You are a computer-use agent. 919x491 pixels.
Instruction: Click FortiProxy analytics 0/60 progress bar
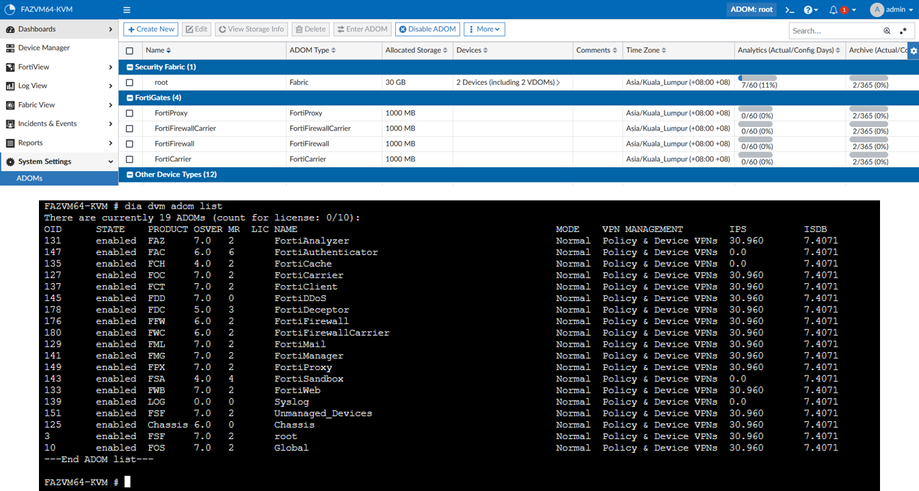[755, 109]
